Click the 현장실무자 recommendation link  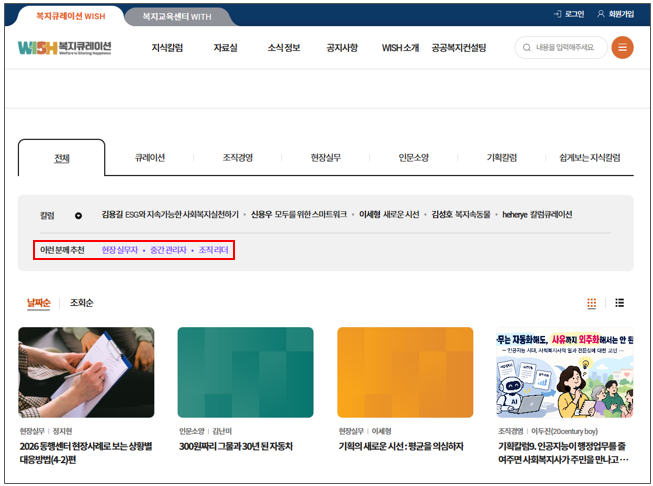click(x=120, y=250)
